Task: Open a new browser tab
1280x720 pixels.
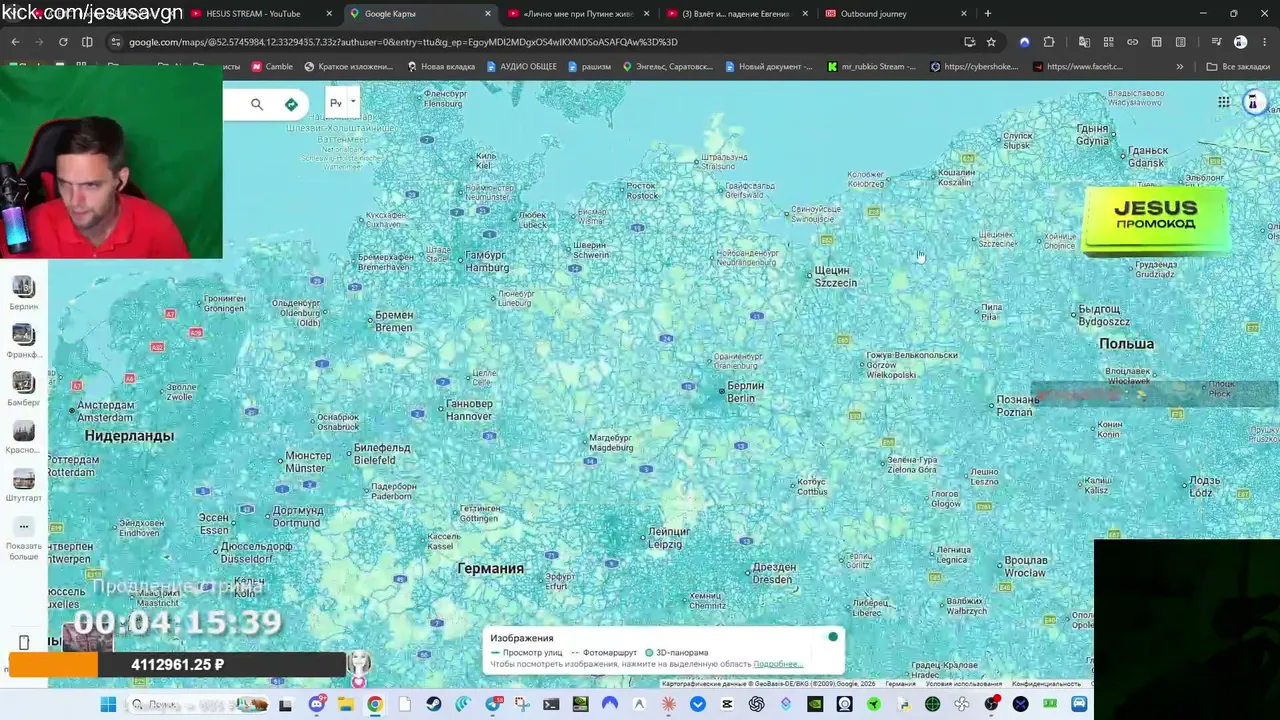Action: [x=988, y=14]
